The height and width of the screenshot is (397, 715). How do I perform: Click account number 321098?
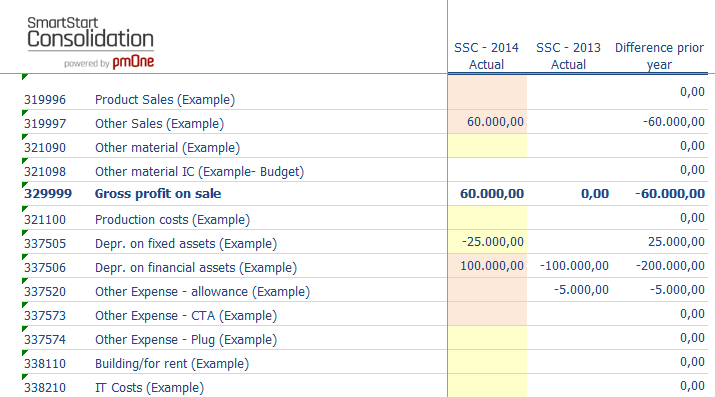click(x=45, y=172)
